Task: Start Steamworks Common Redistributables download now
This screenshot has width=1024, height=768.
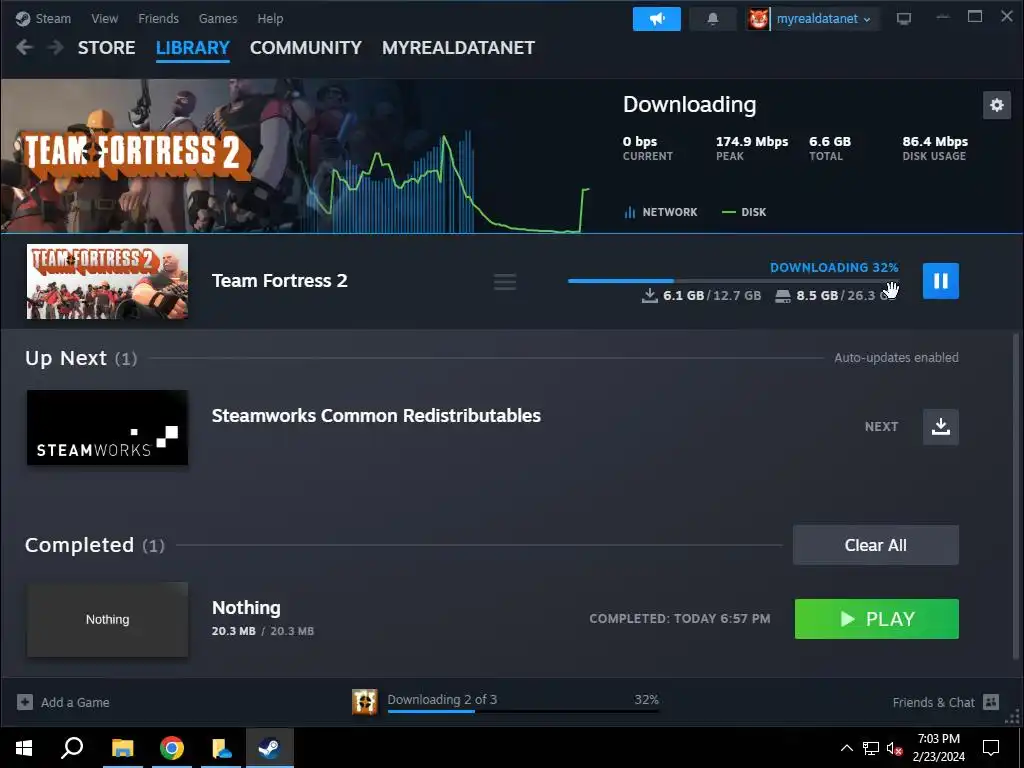Action: point(940,427)
